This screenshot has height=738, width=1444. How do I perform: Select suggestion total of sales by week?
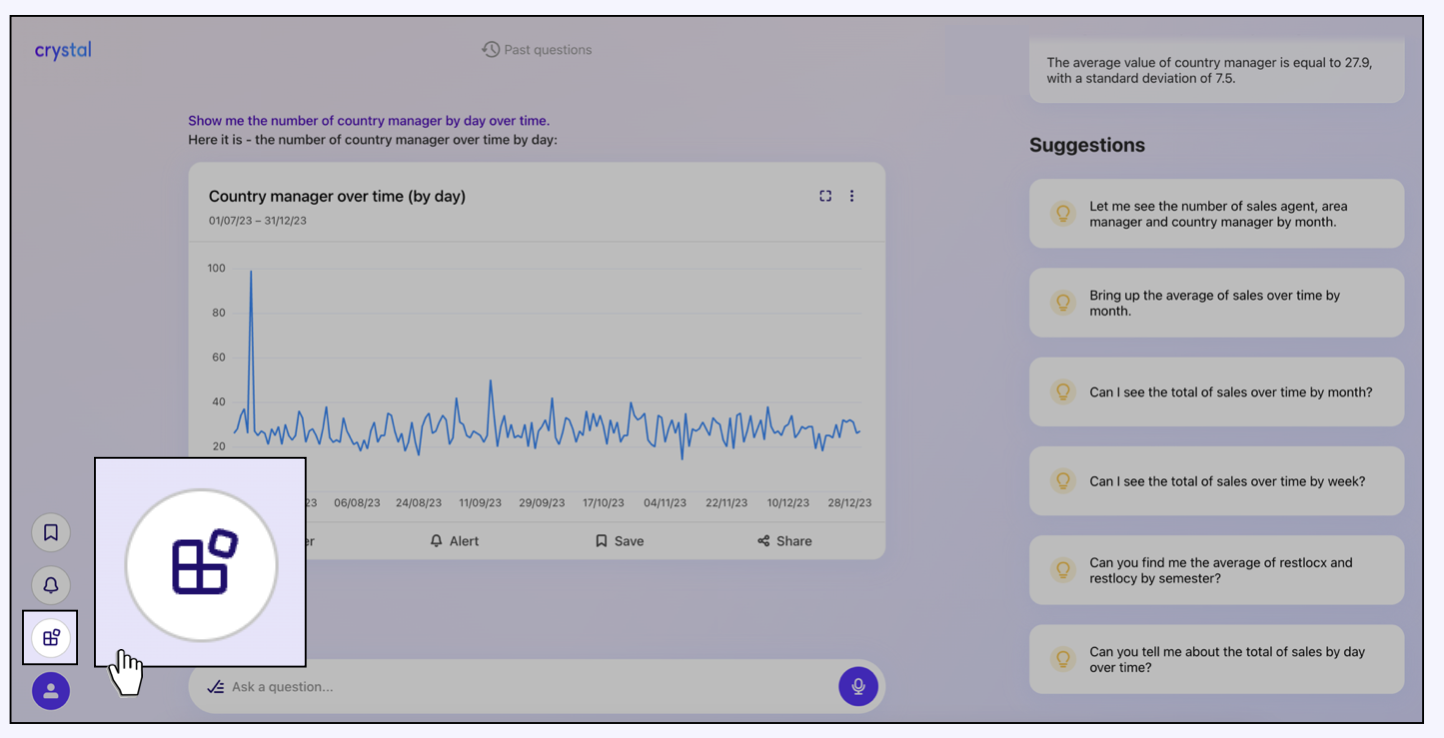(1216, 481)
